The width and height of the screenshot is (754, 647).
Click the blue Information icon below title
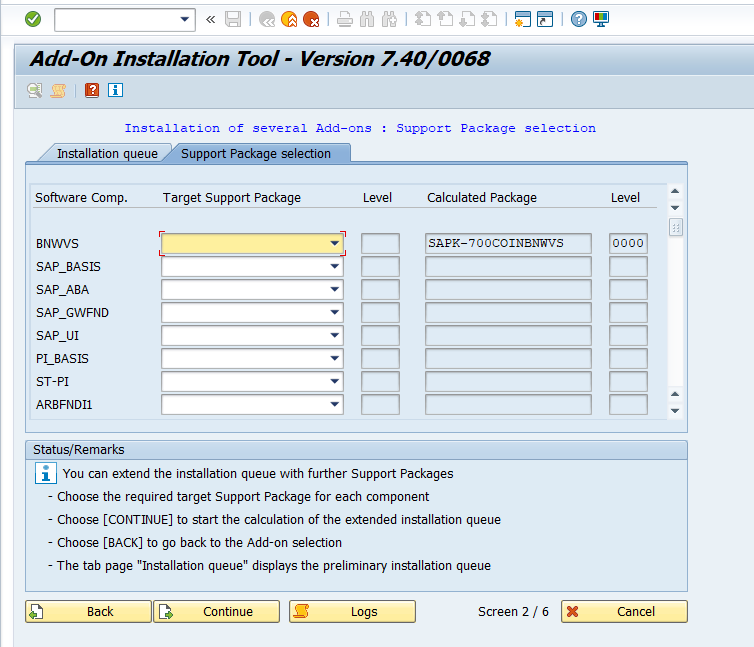click(x=115, y=90)
